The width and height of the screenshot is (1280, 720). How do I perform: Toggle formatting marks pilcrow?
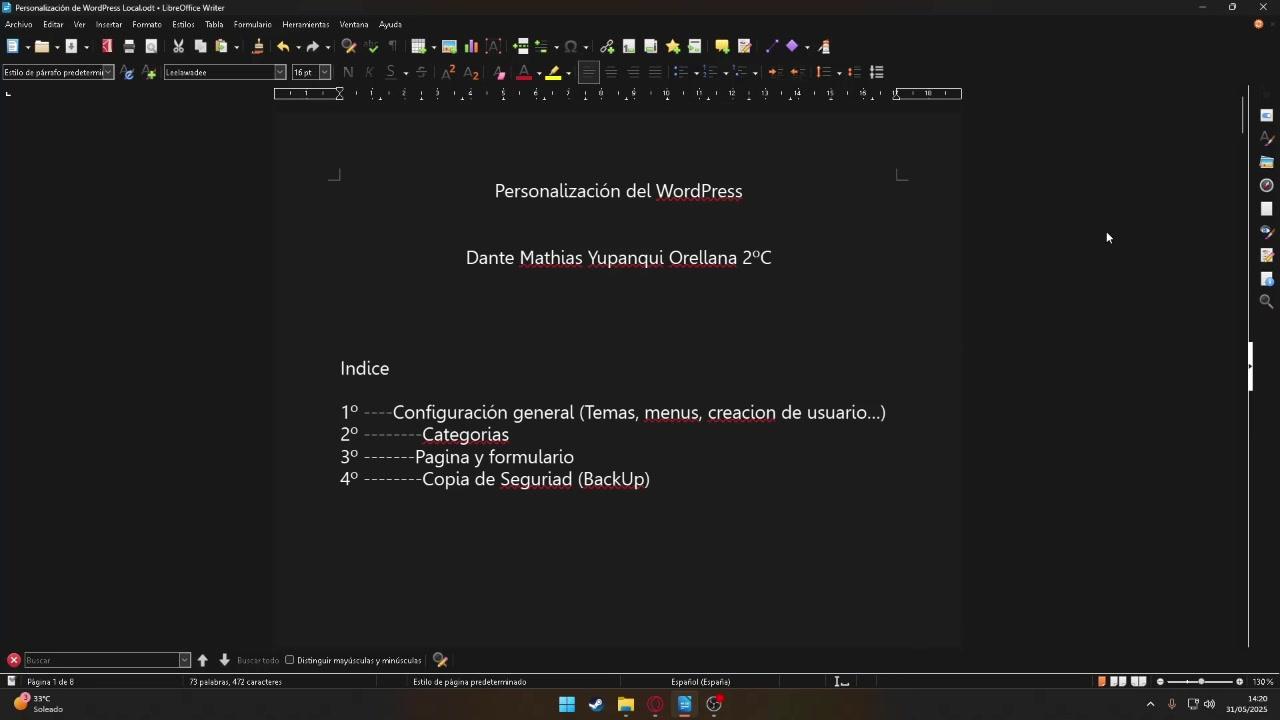[393, 46]
